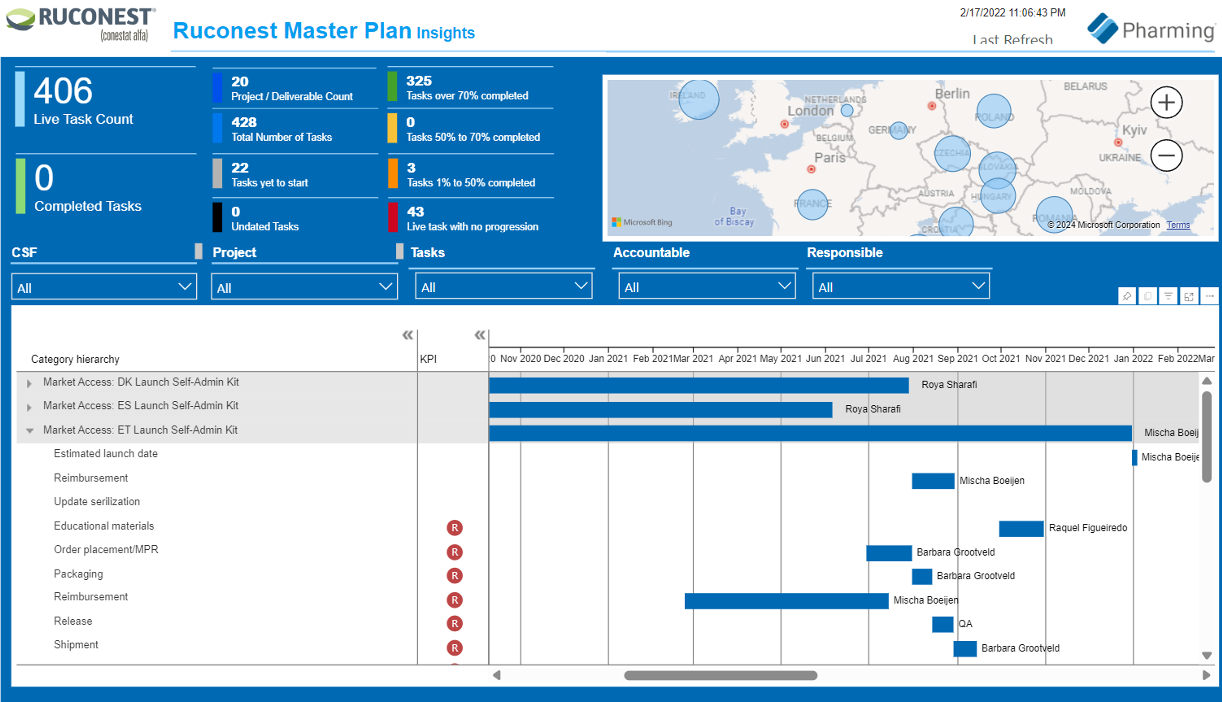This screenshot has width=1222, height=702.
Task: Select the Hungary bubble on the map
Action: (998, 196)
